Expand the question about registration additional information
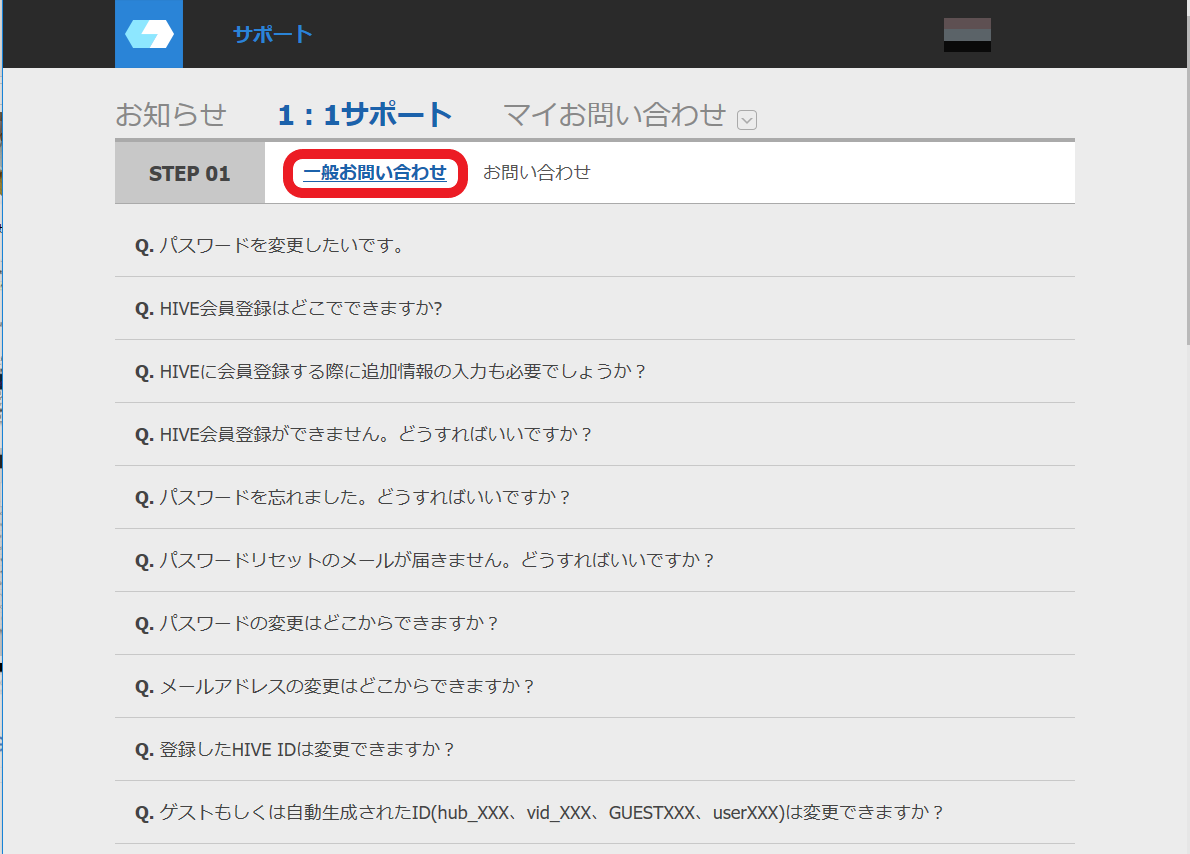Screen dimensions: 1190x854 [390, 370]
